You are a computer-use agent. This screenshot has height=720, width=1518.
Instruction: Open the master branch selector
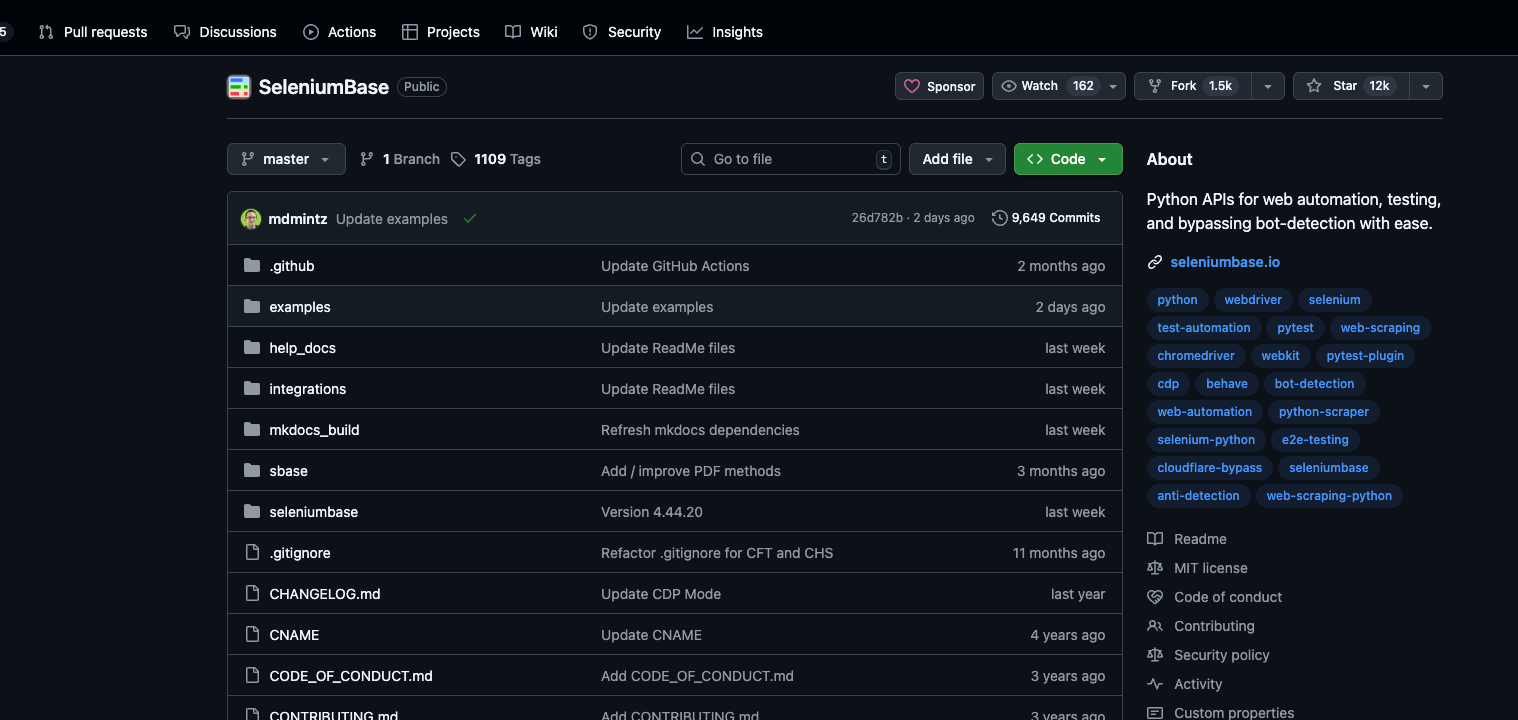[x=286, y=158]
